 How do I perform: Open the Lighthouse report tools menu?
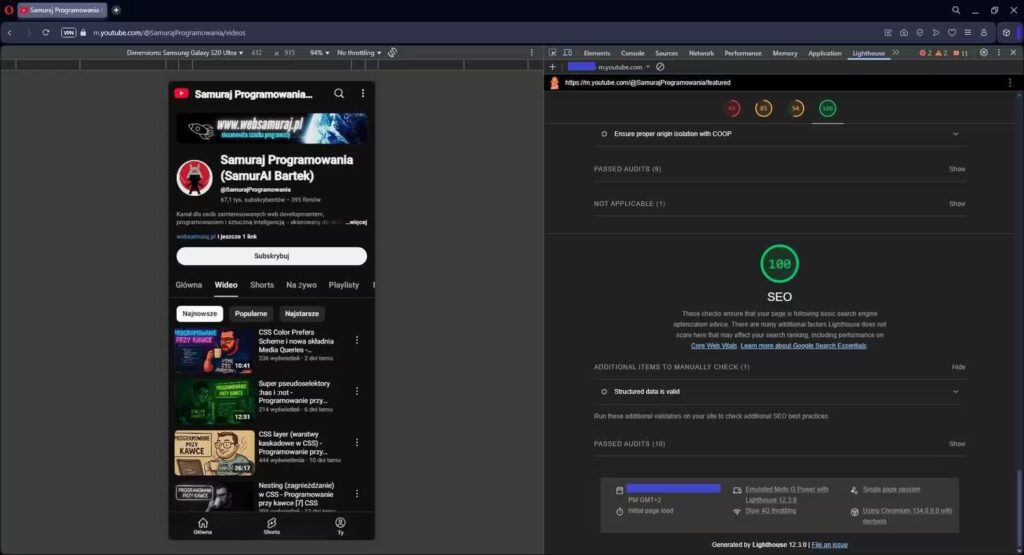1010,82
